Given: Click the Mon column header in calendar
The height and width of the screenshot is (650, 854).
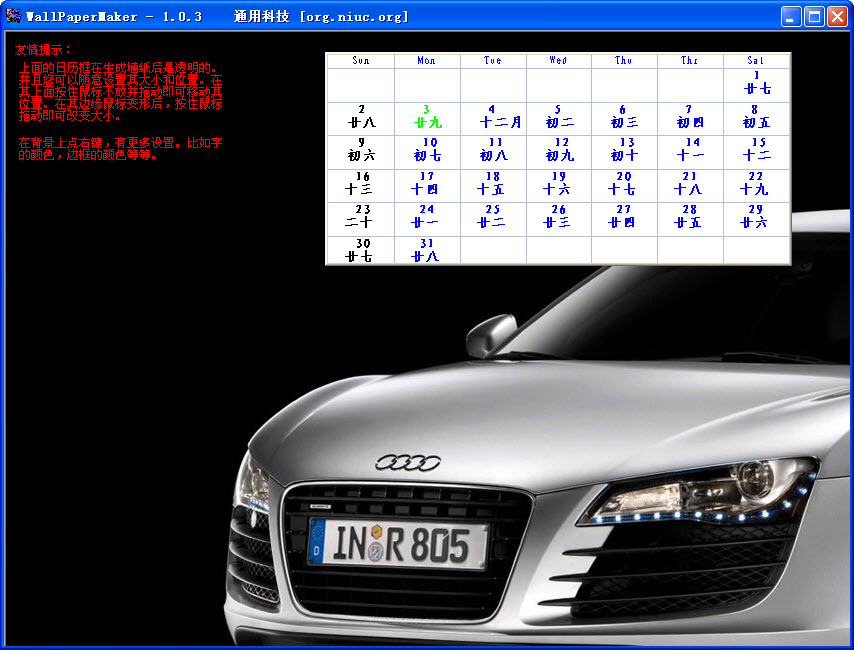Looking at the screenshot, I should tap(427, 60).
